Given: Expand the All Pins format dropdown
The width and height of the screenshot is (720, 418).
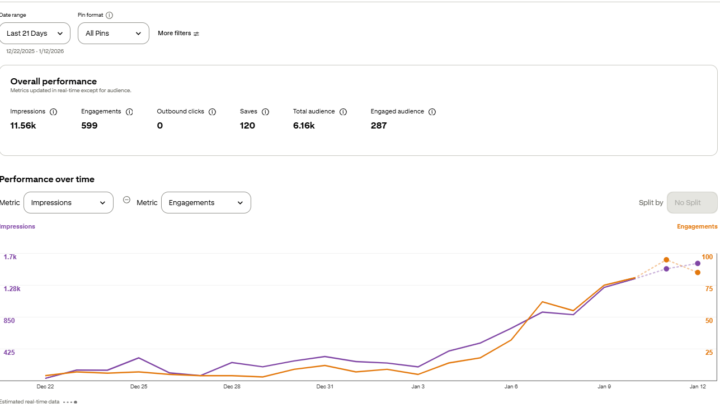Looking at the screenshot, I should pos(113,33).
